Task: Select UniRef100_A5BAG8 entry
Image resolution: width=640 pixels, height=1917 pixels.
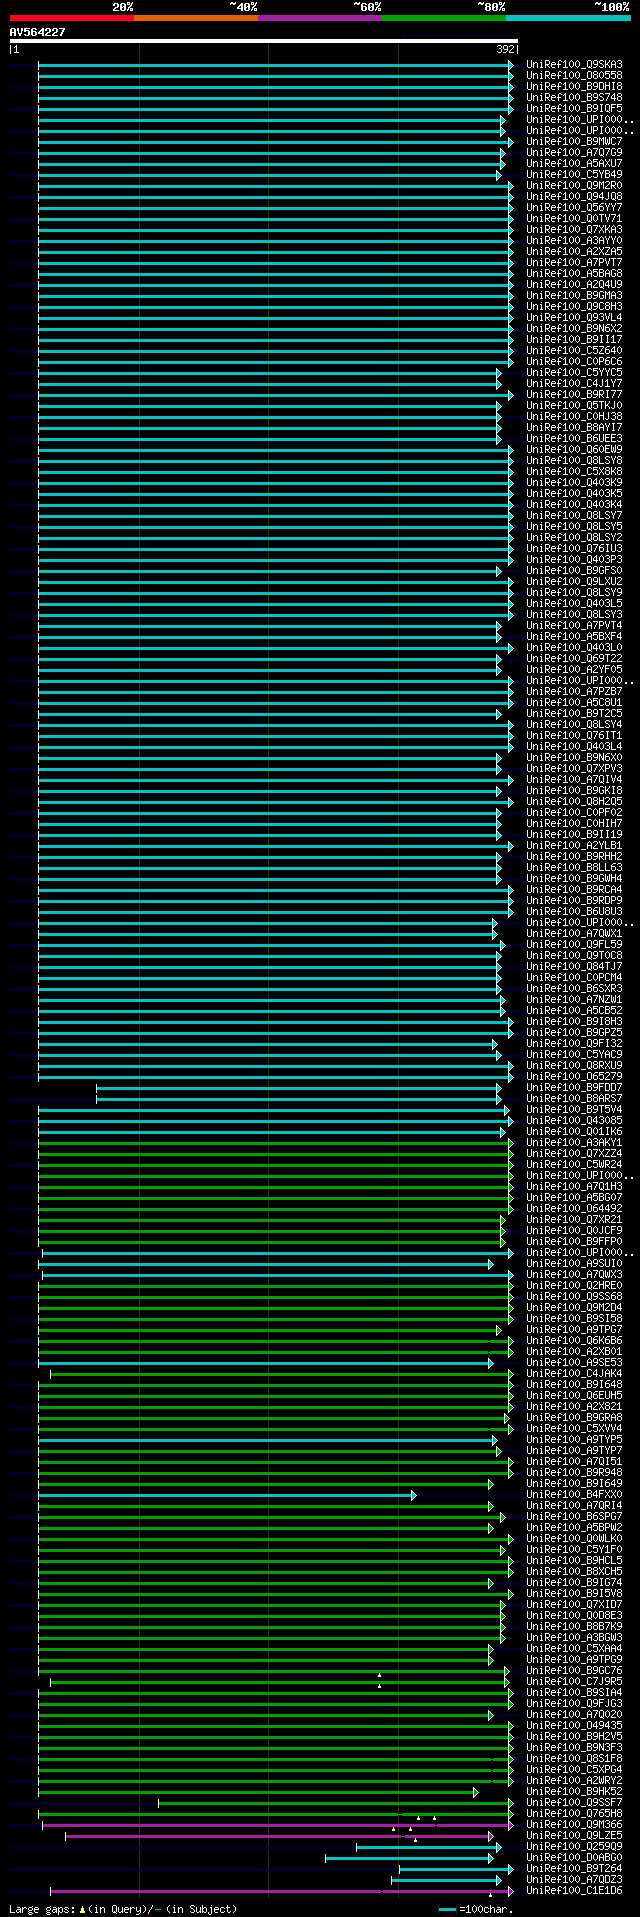Action: coord(574,273)
